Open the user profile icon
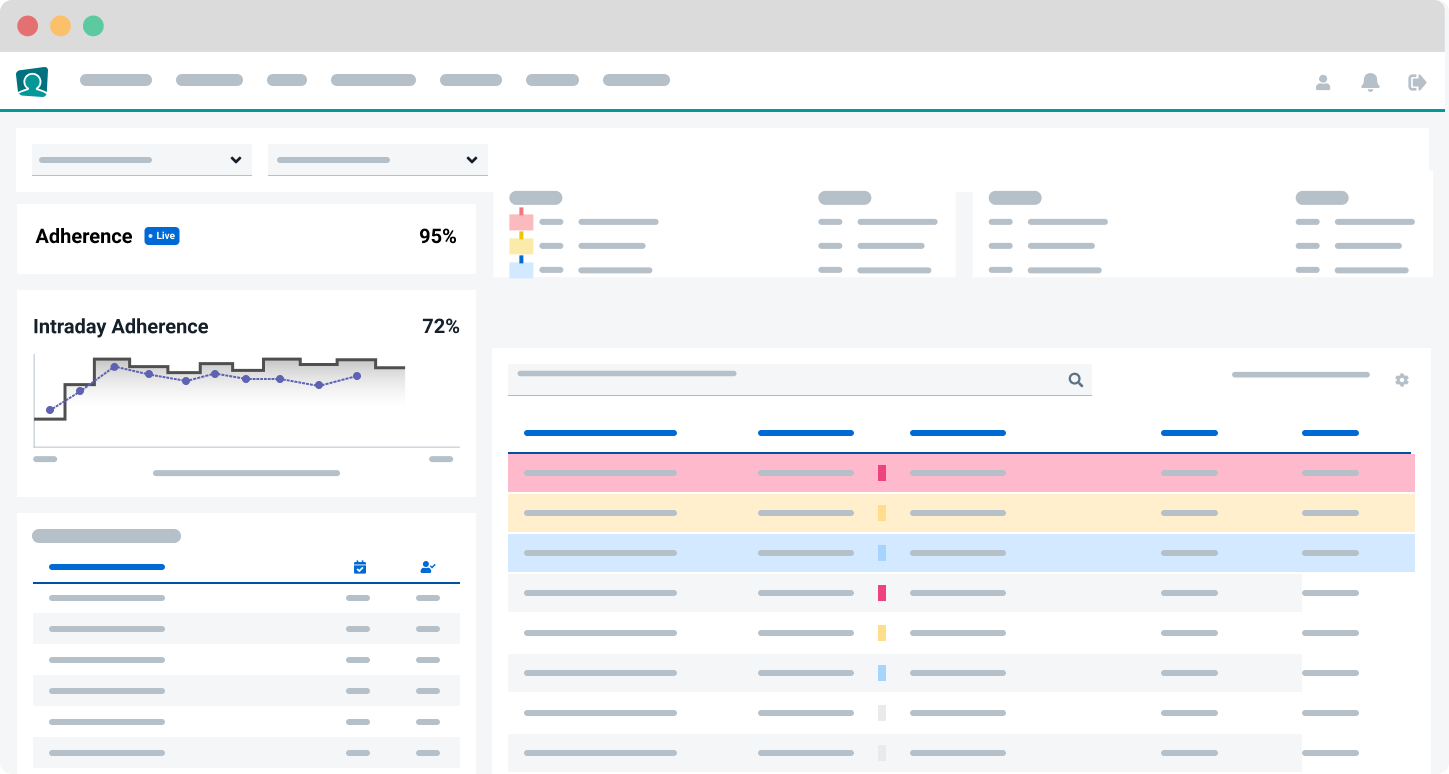 pos(1323,82)
